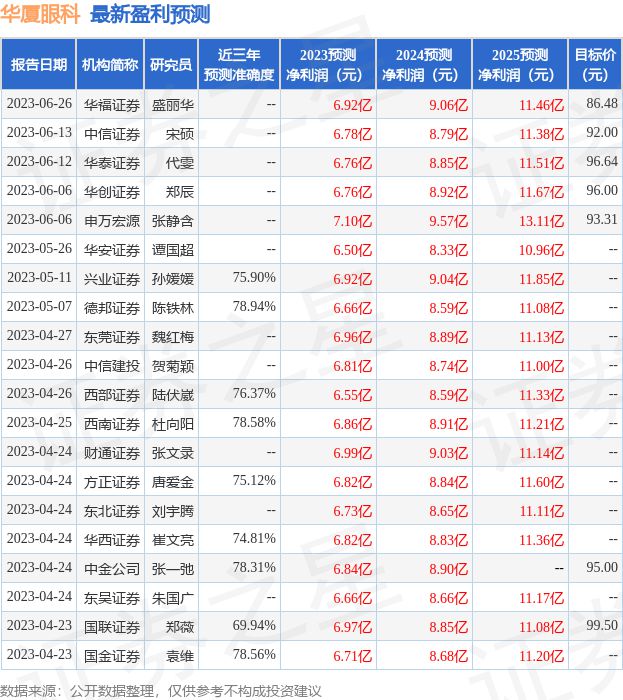Select the 华创证券 institution cell
This screenshot has height=700, width=623.
[112, 192]
